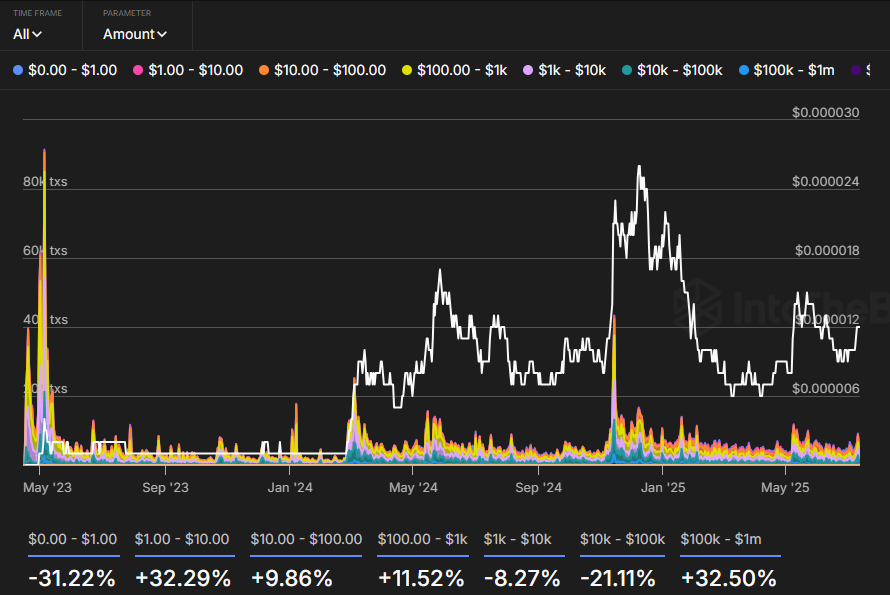The height and width of the screenshot is (595, 890).
Task: Select the $100.00 - $1k summary tab
Action: (422, 539)
